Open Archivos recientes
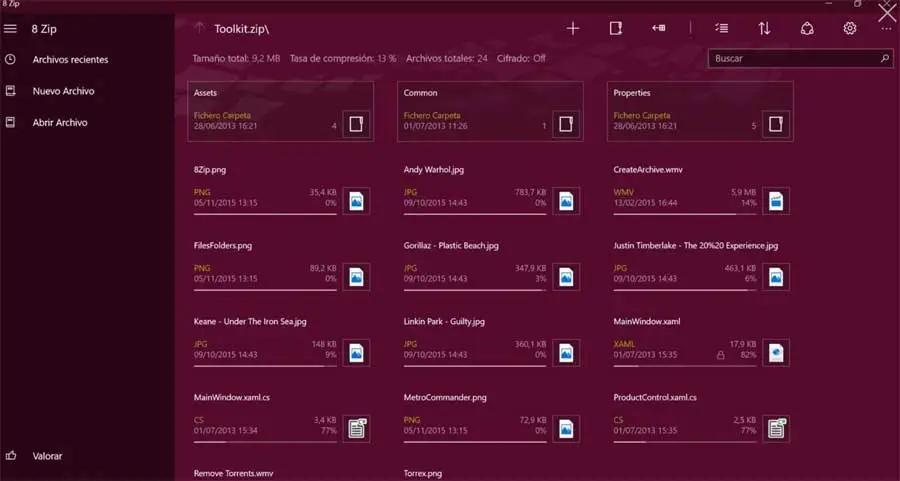Viewport: 900px width, 481px height. point(70,59)
